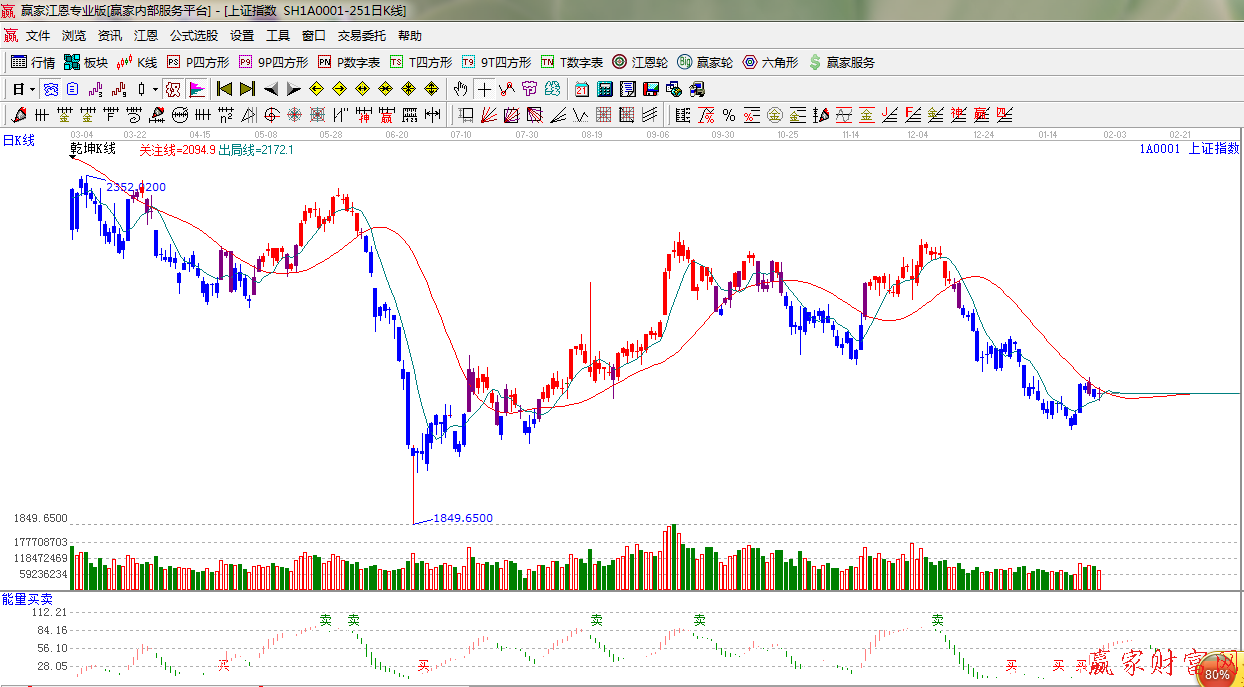Click the calendar date icon

click(581, 89)
